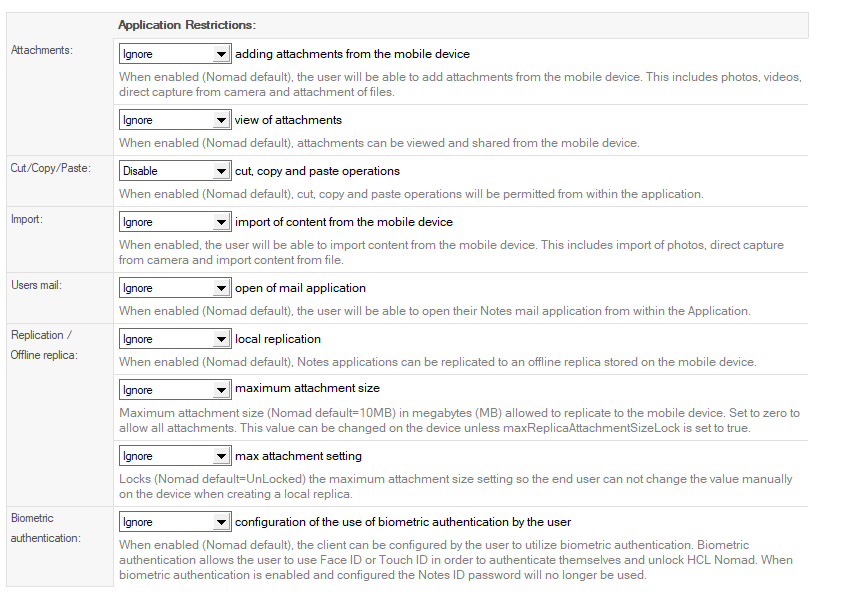Click the 'max attachment setting' option text
The width and height of the screenshot is (859, 596).
tap(298, 456)
